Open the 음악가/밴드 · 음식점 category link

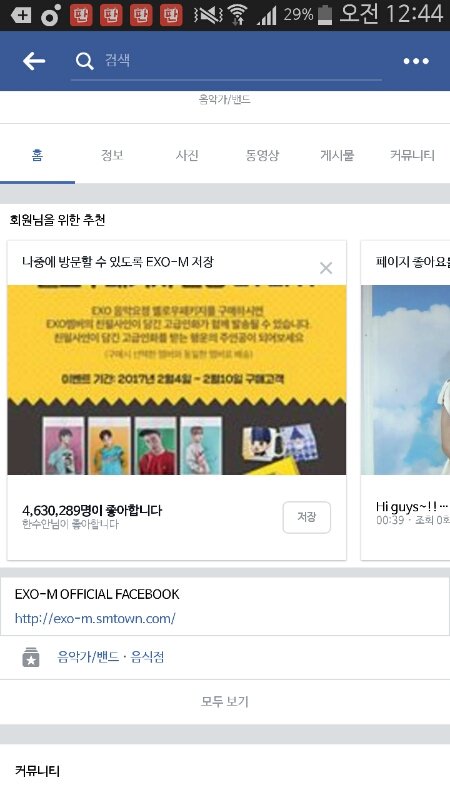[x=111, y=657]
